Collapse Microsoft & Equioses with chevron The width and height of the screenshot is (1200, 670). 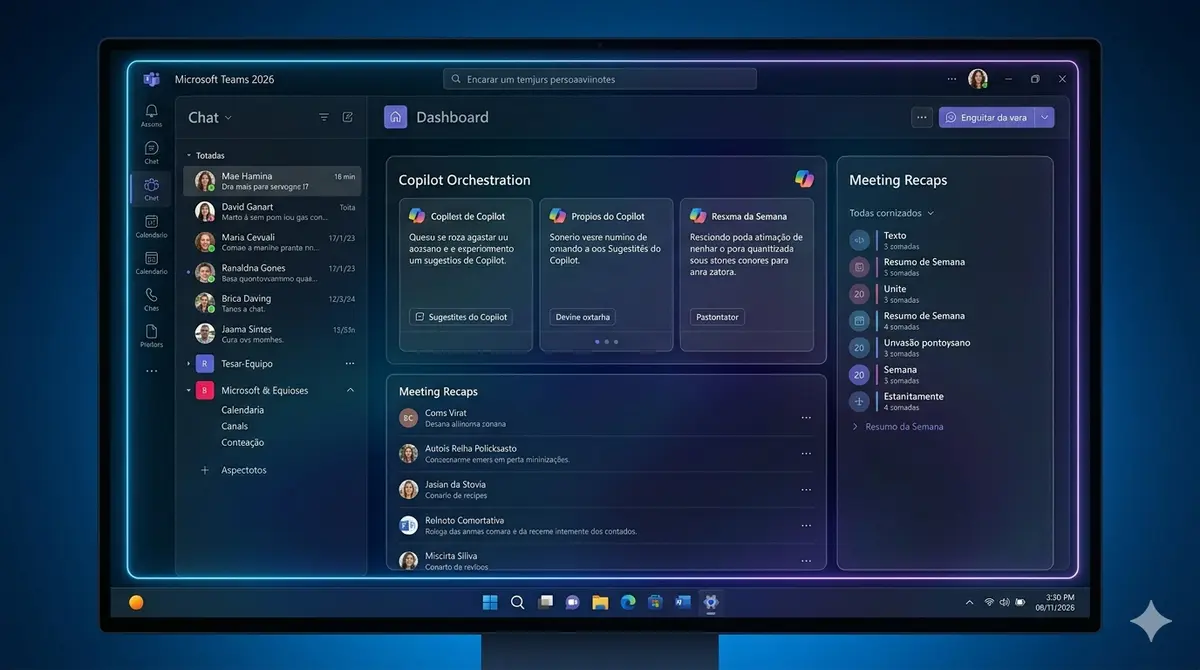tap(350, 390)
